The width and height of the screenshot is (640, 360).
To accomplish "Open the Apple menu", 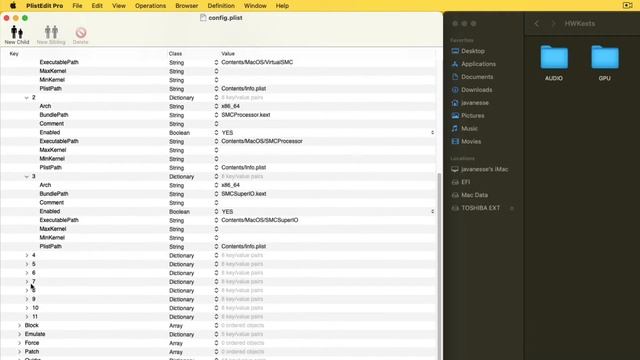I will click(13, 6).
